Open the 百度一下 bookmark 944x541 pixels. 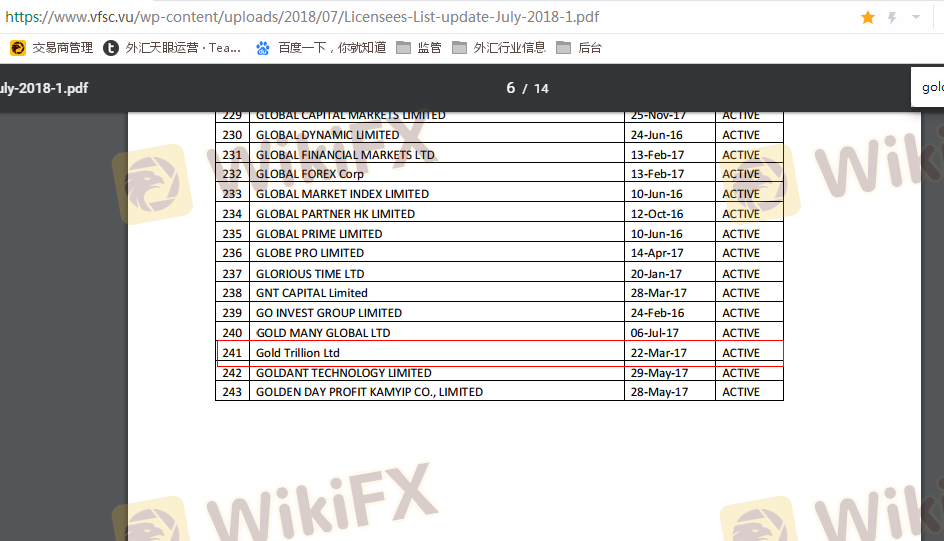(x=320, y=48)
